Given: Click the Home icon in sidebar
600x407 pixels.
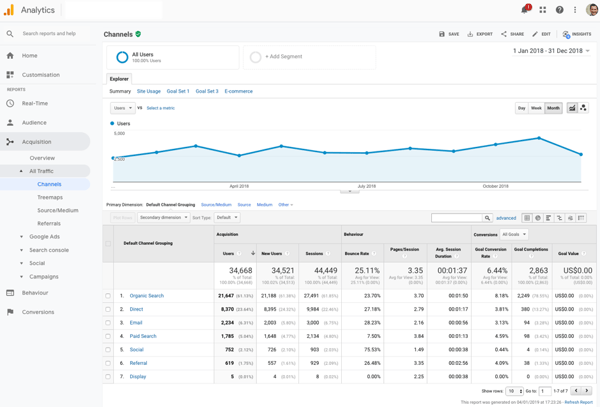Looking at the screenshot, I should pos(10,55).
